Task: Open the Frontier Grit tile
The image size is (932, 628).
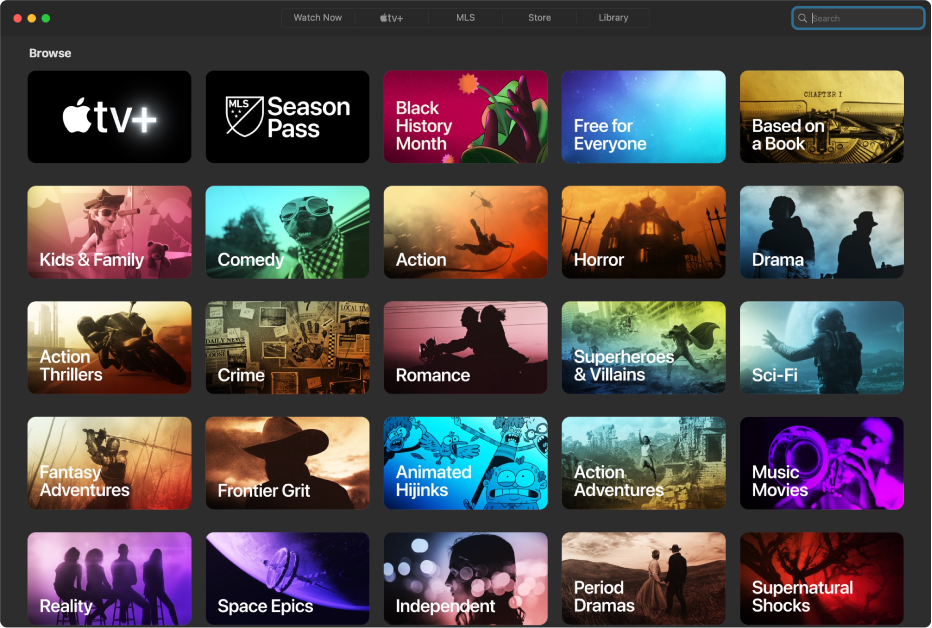Action: 287,463
